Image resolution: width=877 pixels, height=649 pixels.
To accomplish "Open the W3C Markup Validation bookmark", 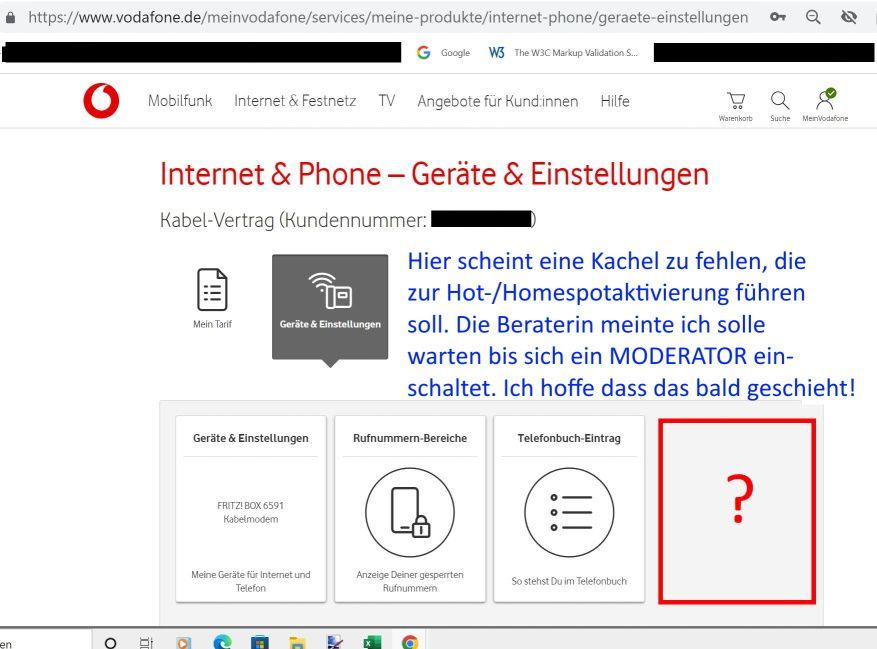I will 563,53.
